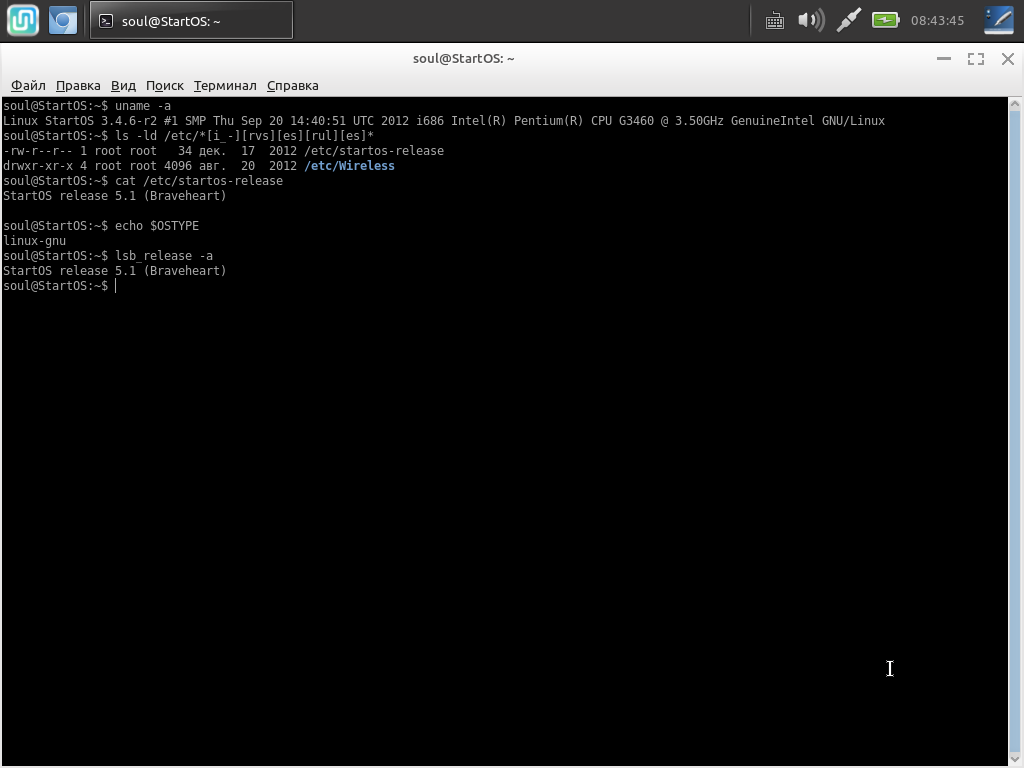1024x768 pixels.
Task: Open the desktop pager icon on panel
Action: [x=999, y=20]
